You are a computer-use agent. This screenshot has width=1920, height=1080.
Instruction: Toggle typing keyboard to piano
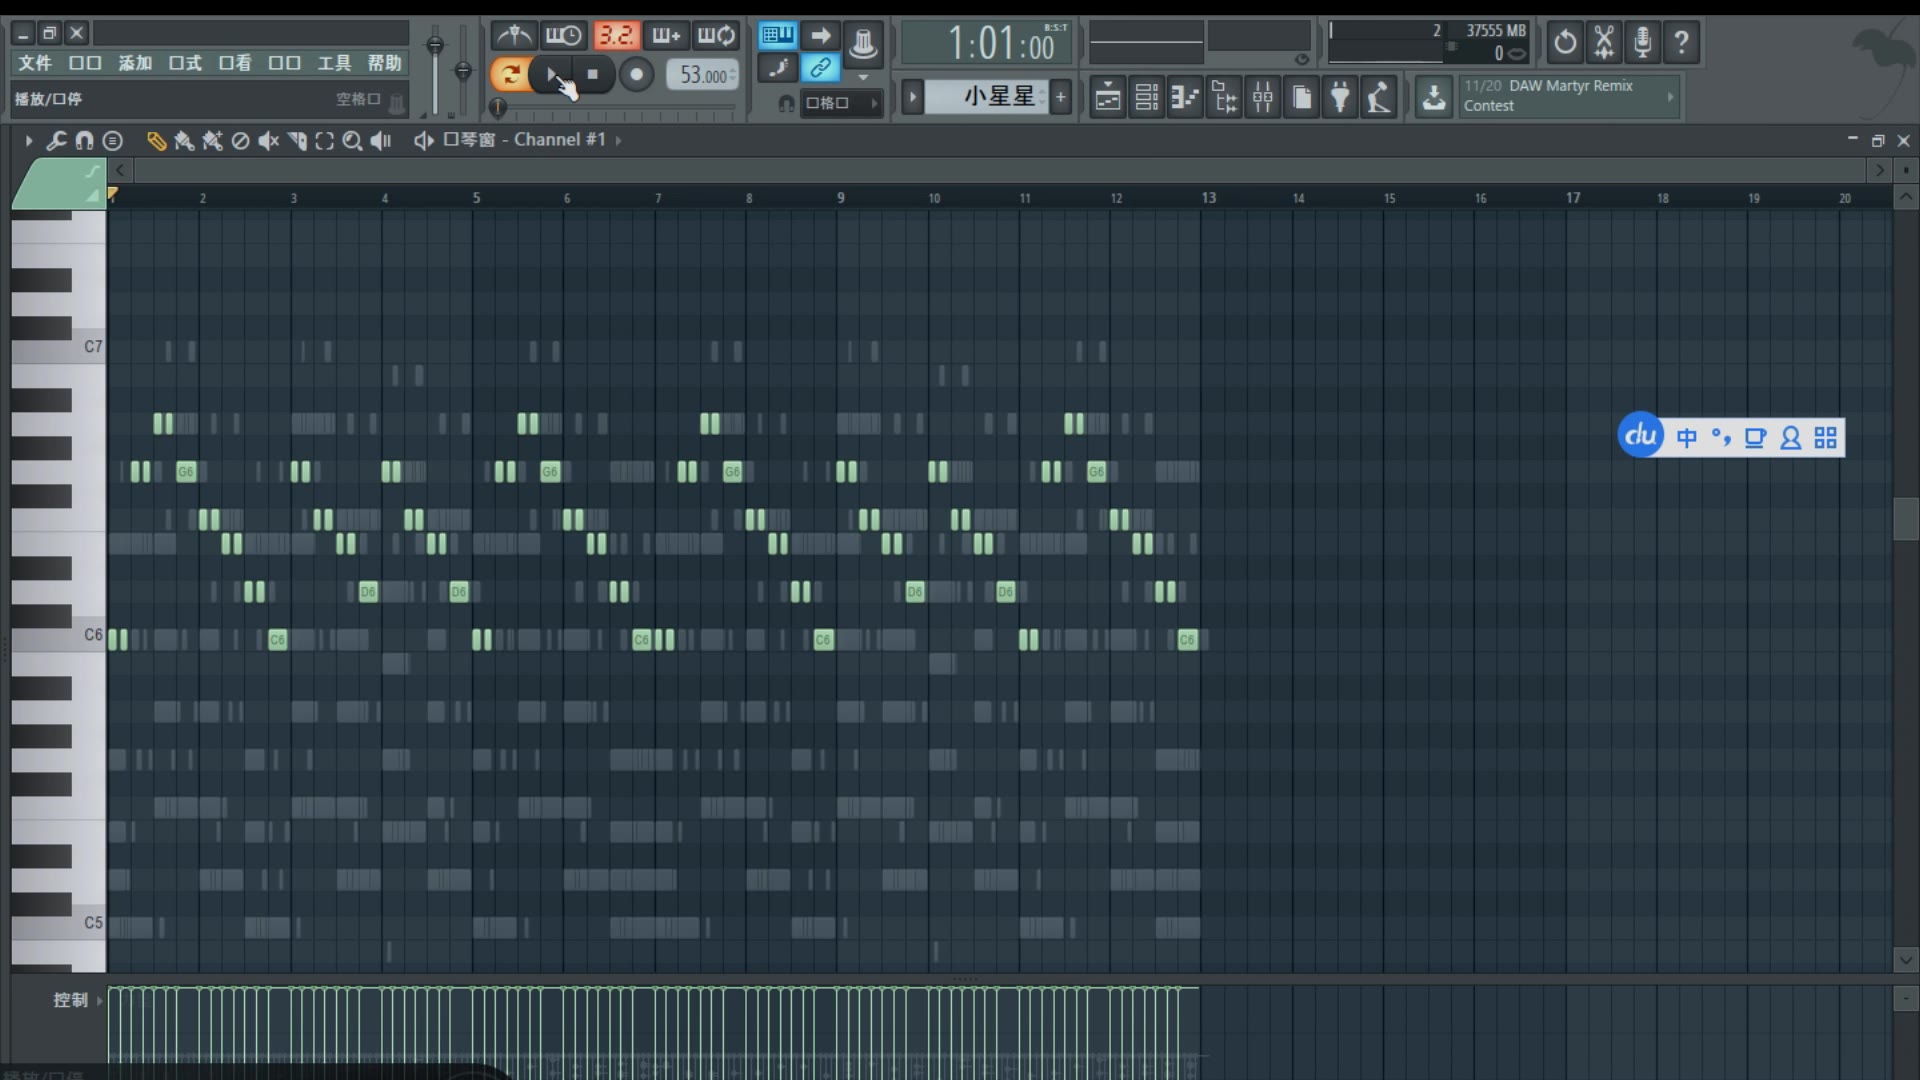click(x=778, y=37)
